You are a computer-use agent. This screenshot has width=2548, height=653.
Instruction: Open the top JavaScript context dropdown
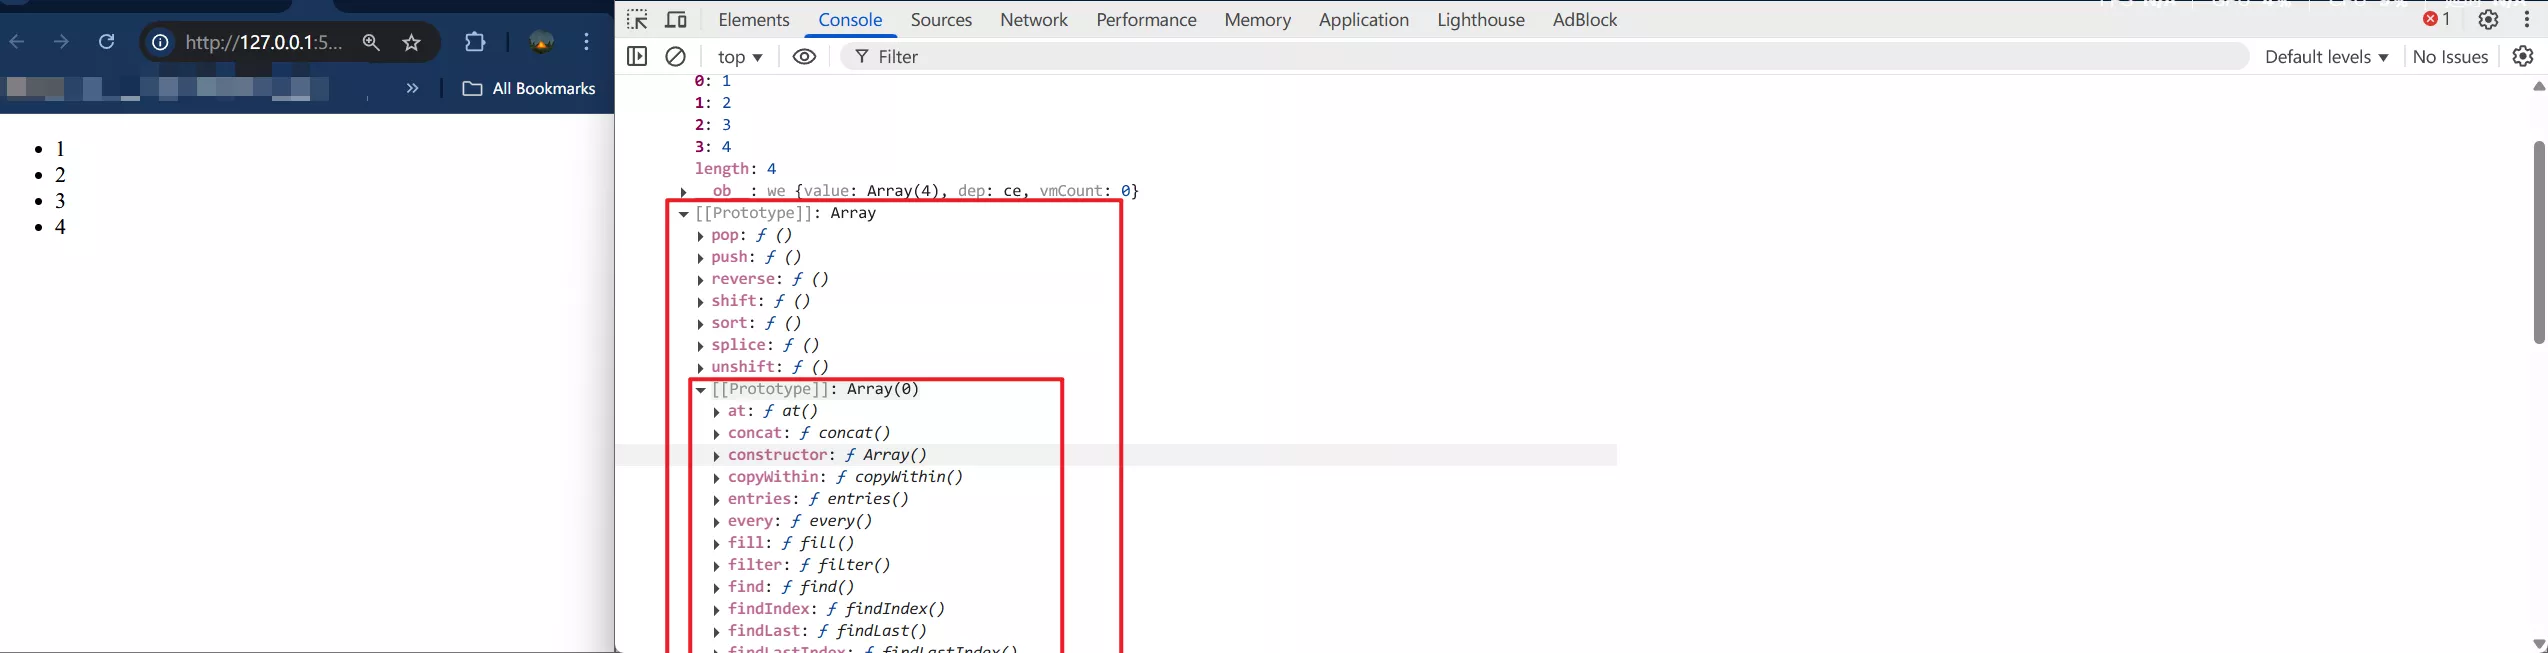click(x=740, y=57)
